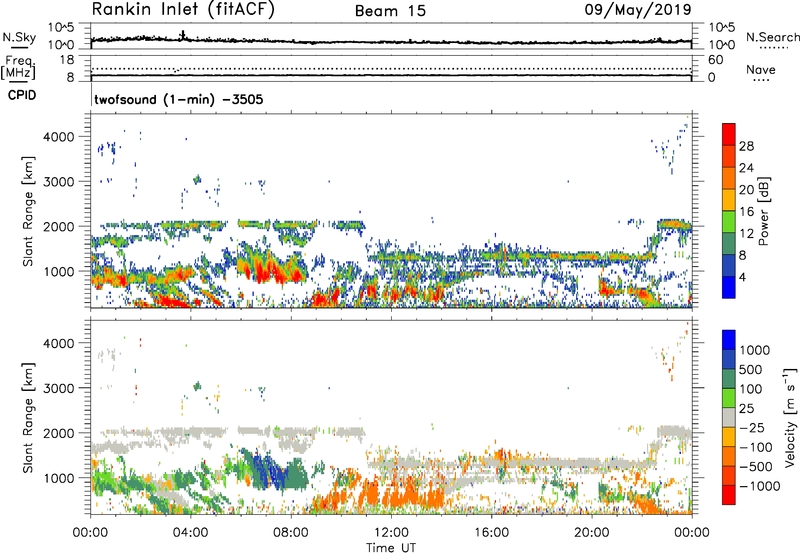Click the dotted line sample under "N.Search"
Screen dimensions: 800x554
coord(774,48)
